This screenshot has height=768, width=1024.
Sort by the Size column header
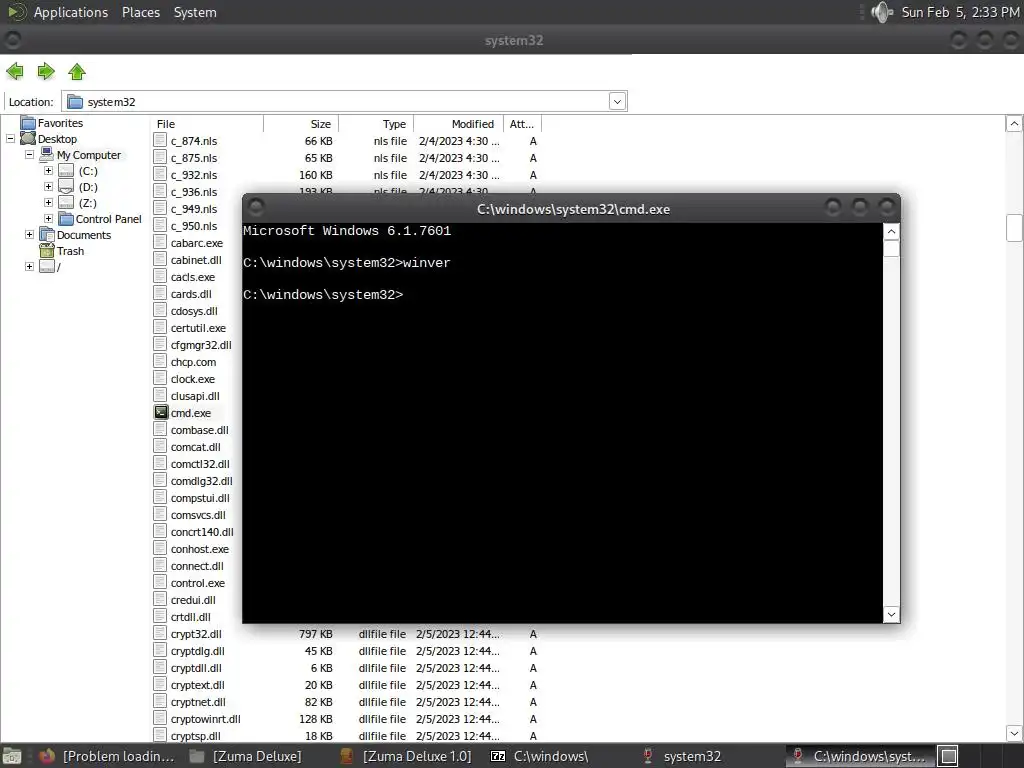301,123
